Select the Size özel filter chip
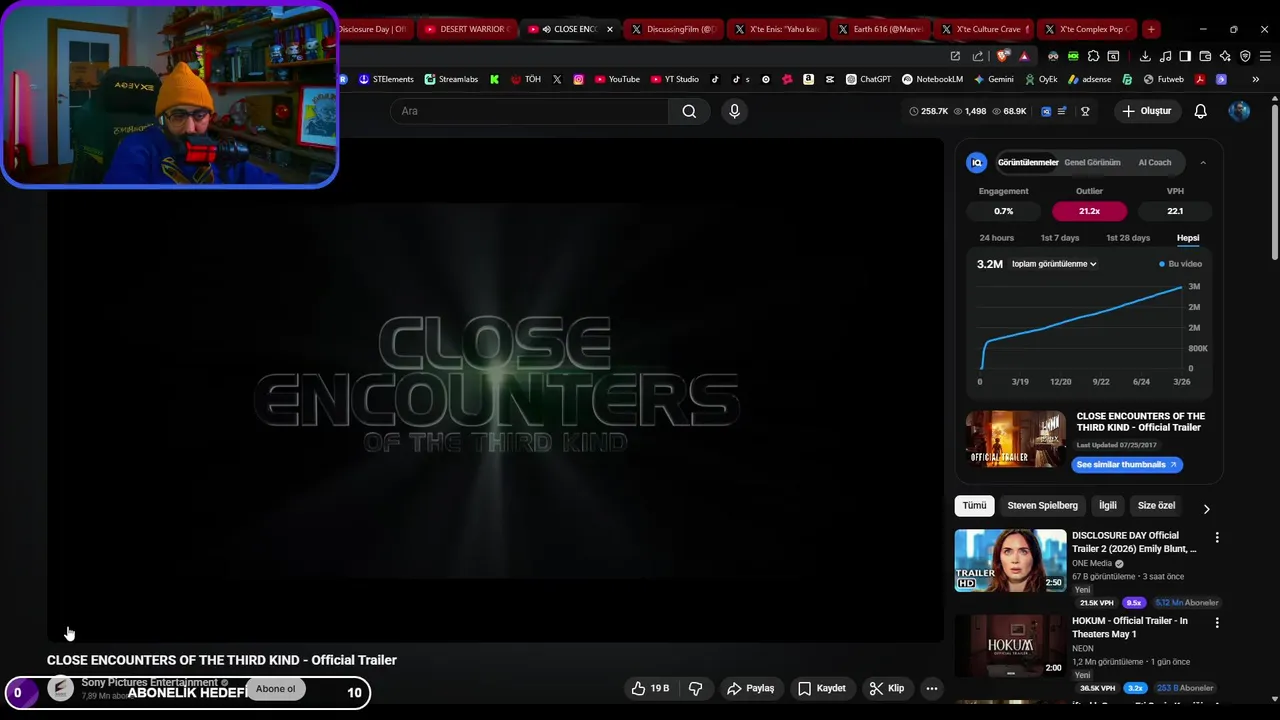Screen dimensions: 1280x720 1156,506
